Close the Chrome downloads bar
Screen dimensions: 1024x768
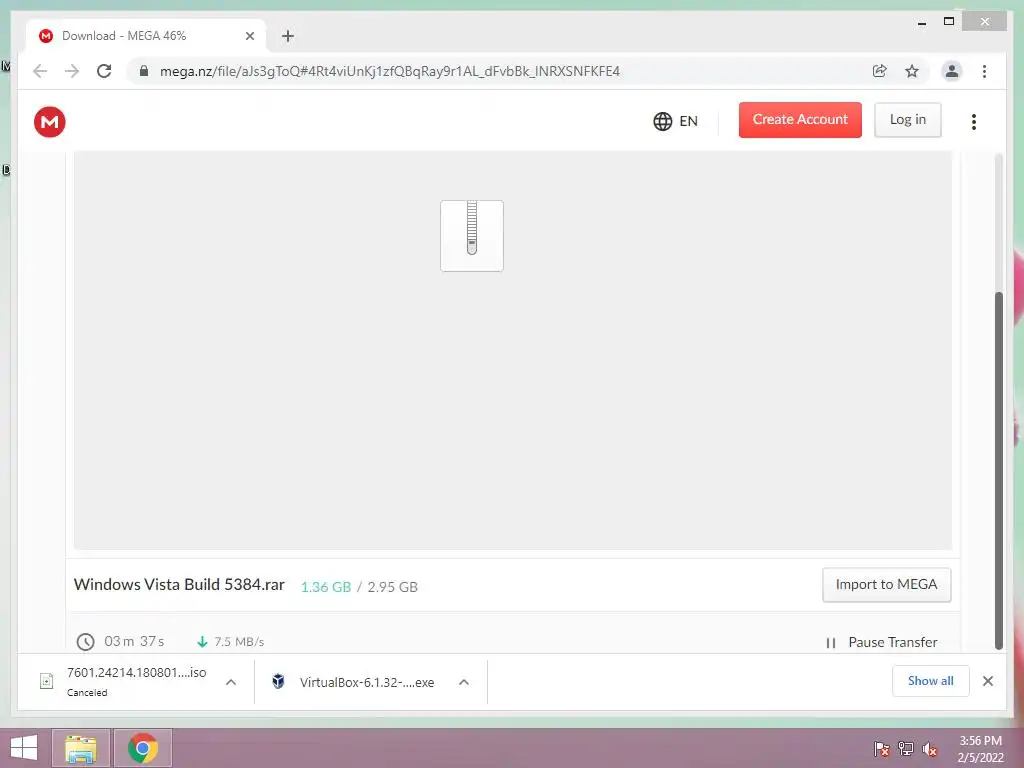tap(988, 681)
